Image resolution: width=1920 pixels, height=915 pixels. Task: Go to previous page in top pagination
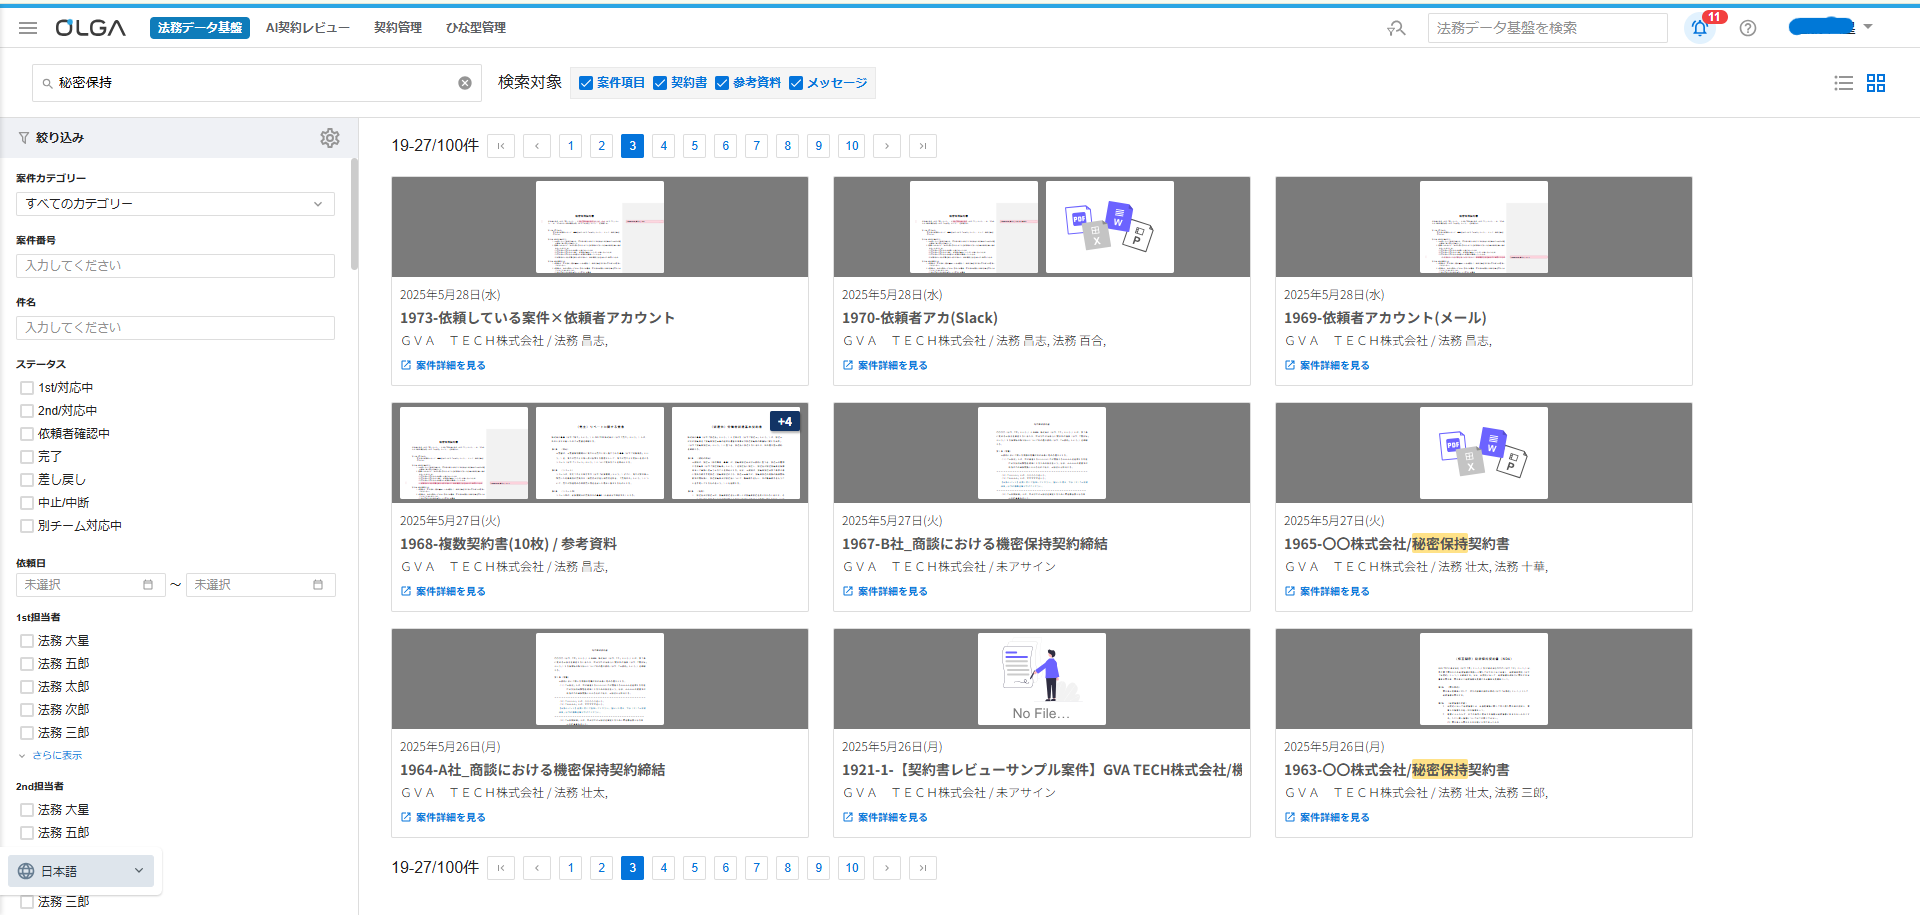point(537,146)
